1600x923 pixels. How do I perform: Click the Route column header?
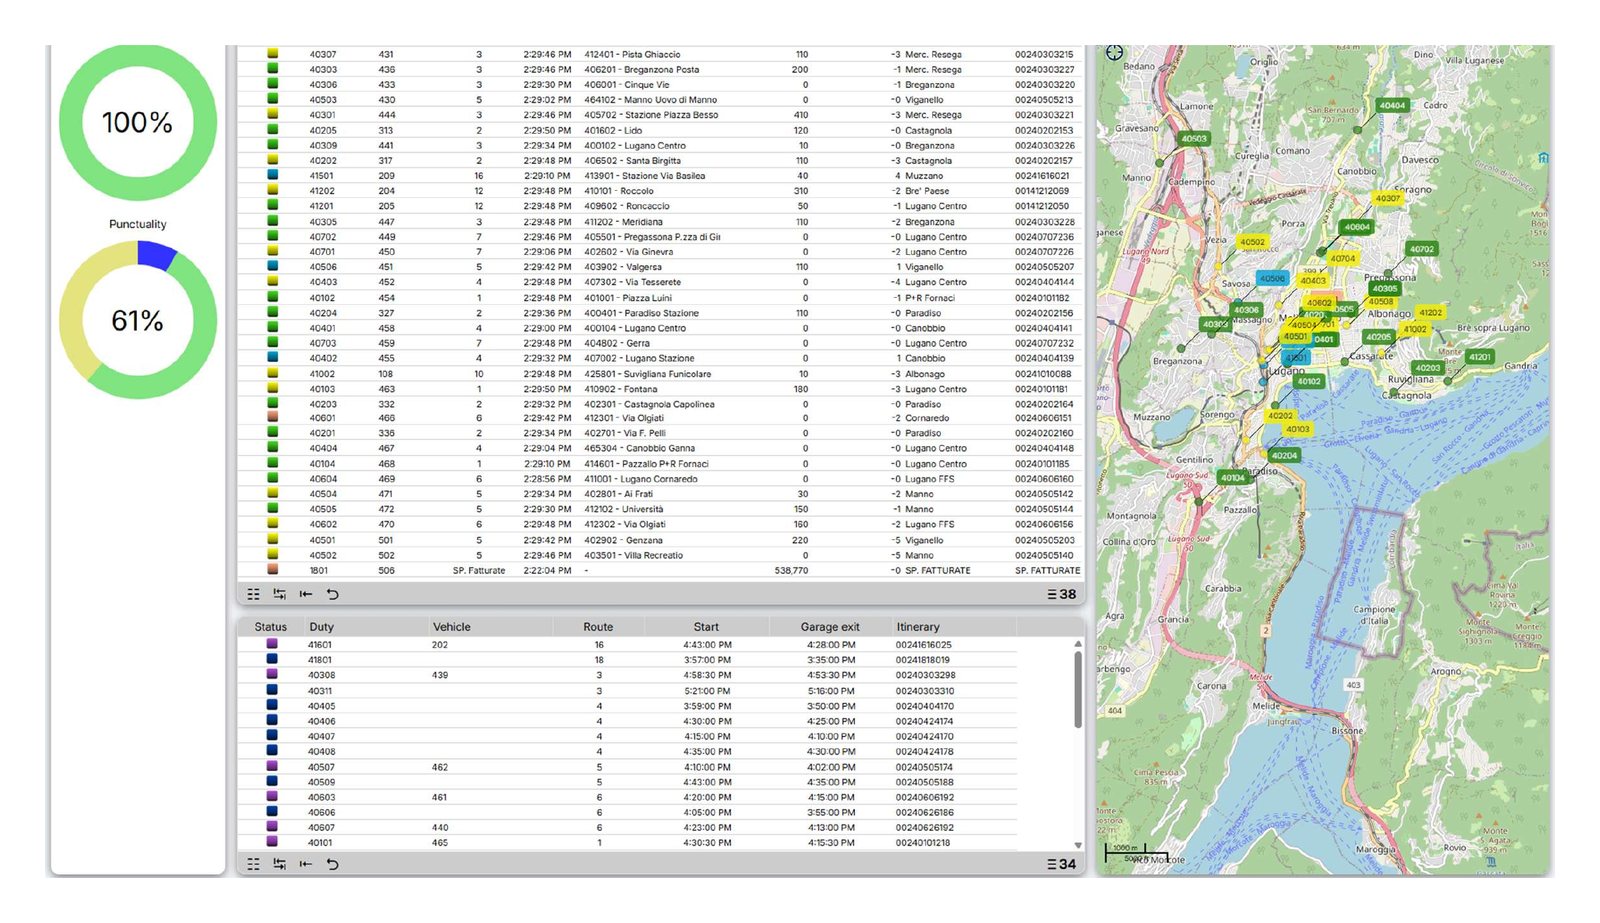tap(598, 627)
